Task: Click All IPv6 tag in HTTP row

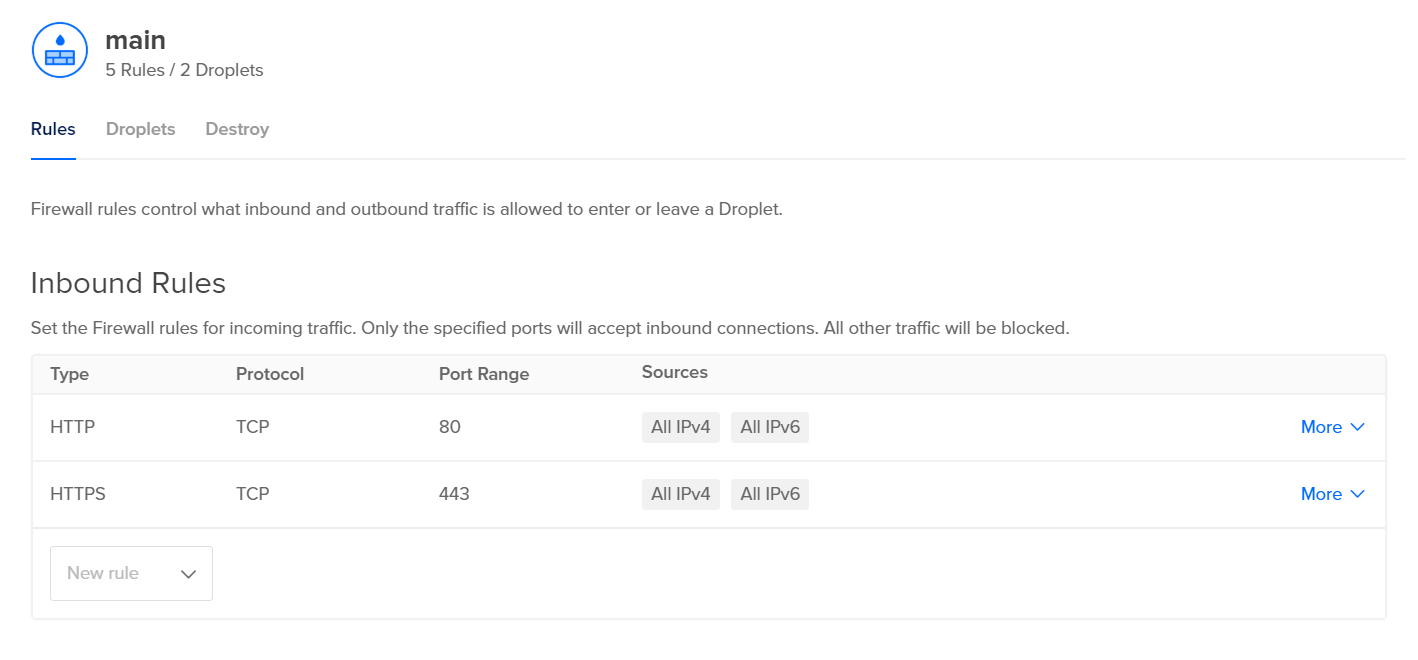Action: tap(769, 427)
